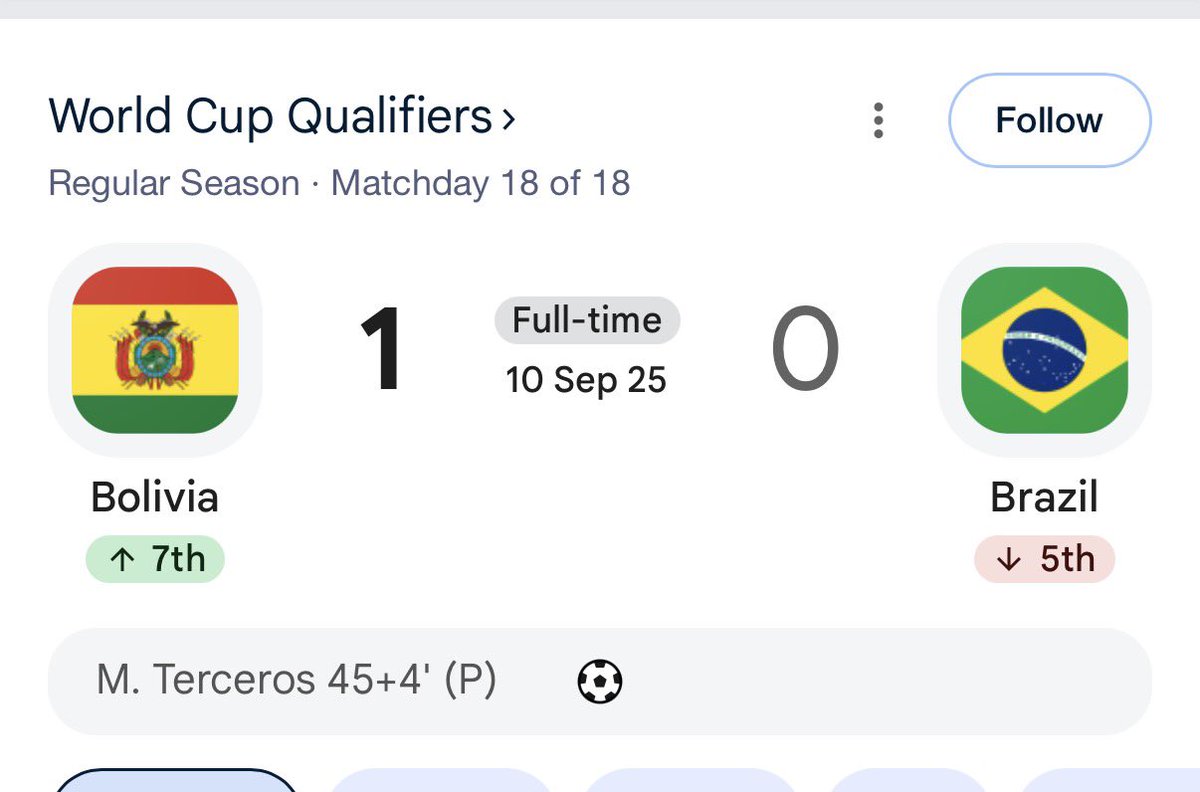
Task: Follow this match with the Follow button
Action: point(1049,120)
